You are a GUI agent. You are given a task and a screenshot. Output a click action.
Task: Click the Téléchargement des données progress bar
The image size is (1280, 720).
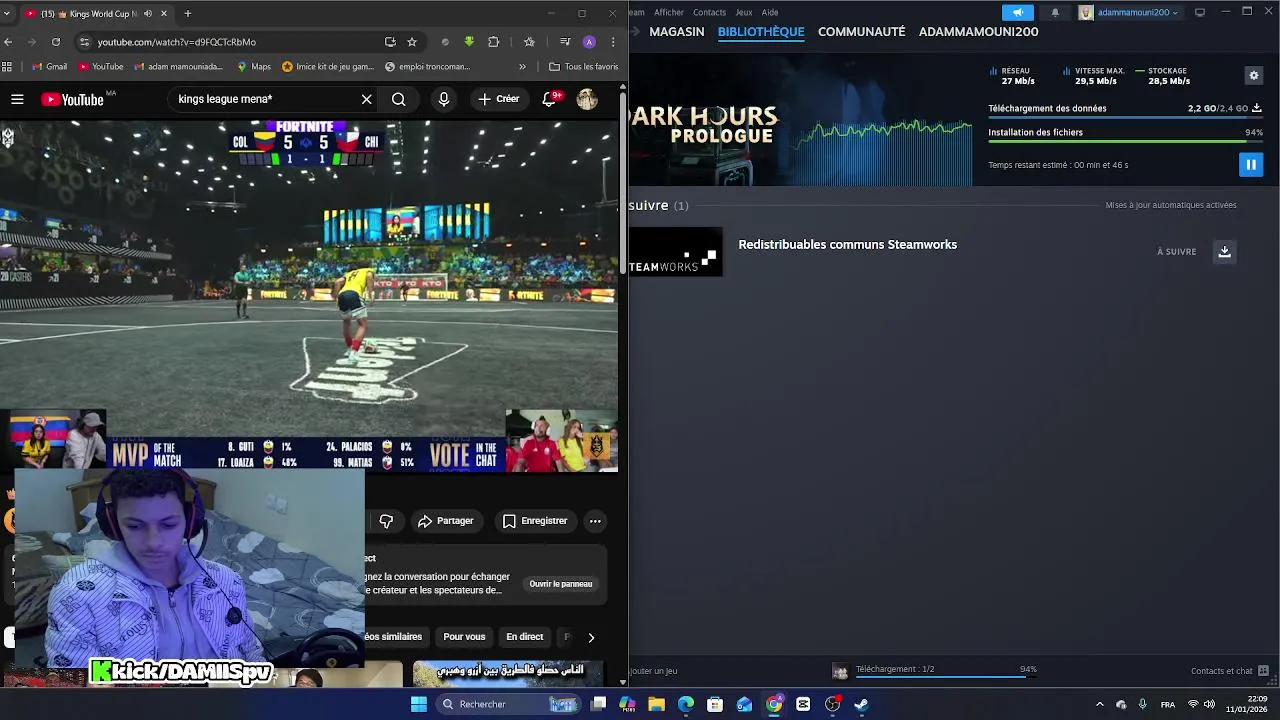(1125, 118)
